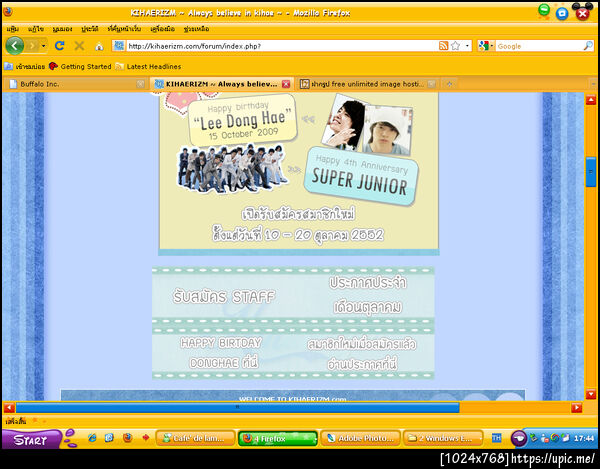Close the image hosting tab
This screenshot has height=469, width=600.
(431, 84)
